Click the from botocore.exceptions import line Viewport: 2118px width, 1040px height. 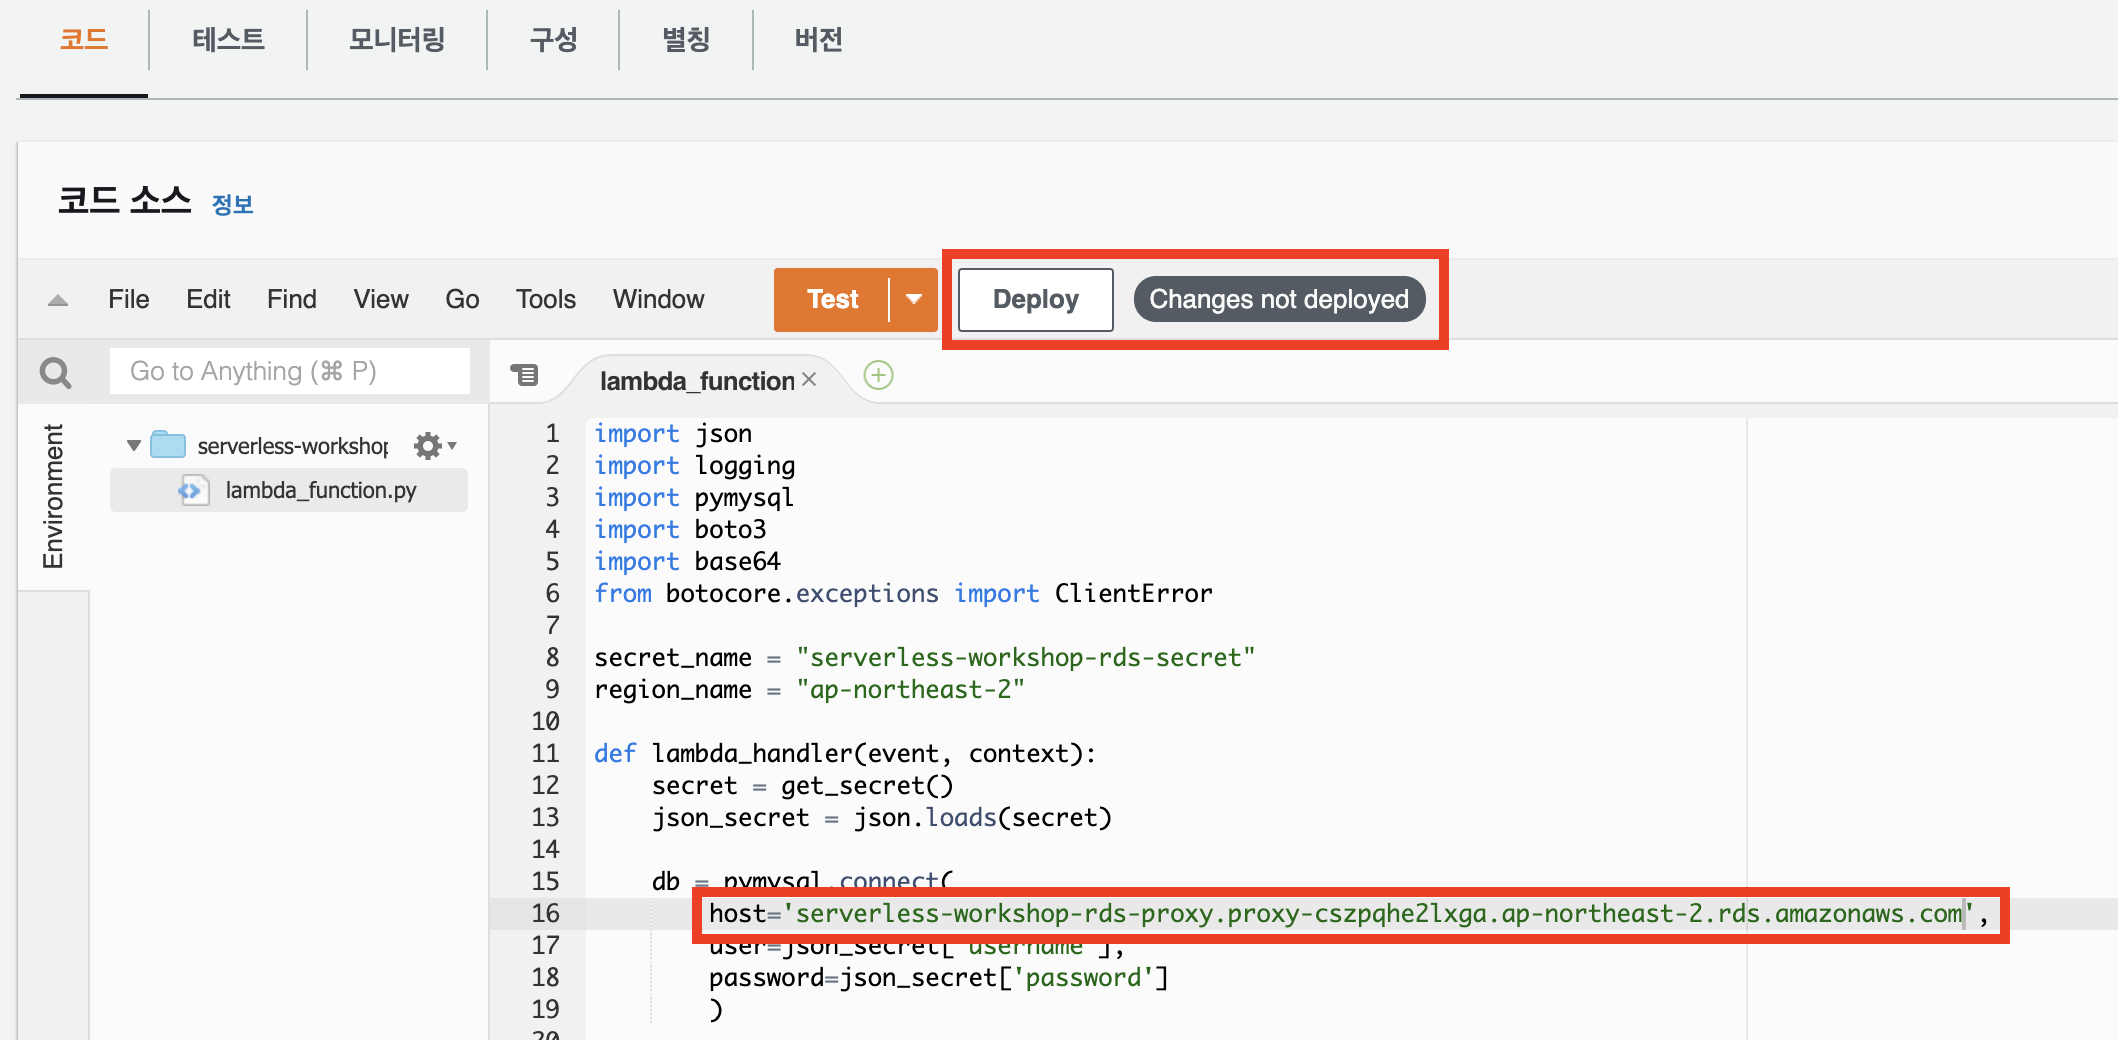903,593
